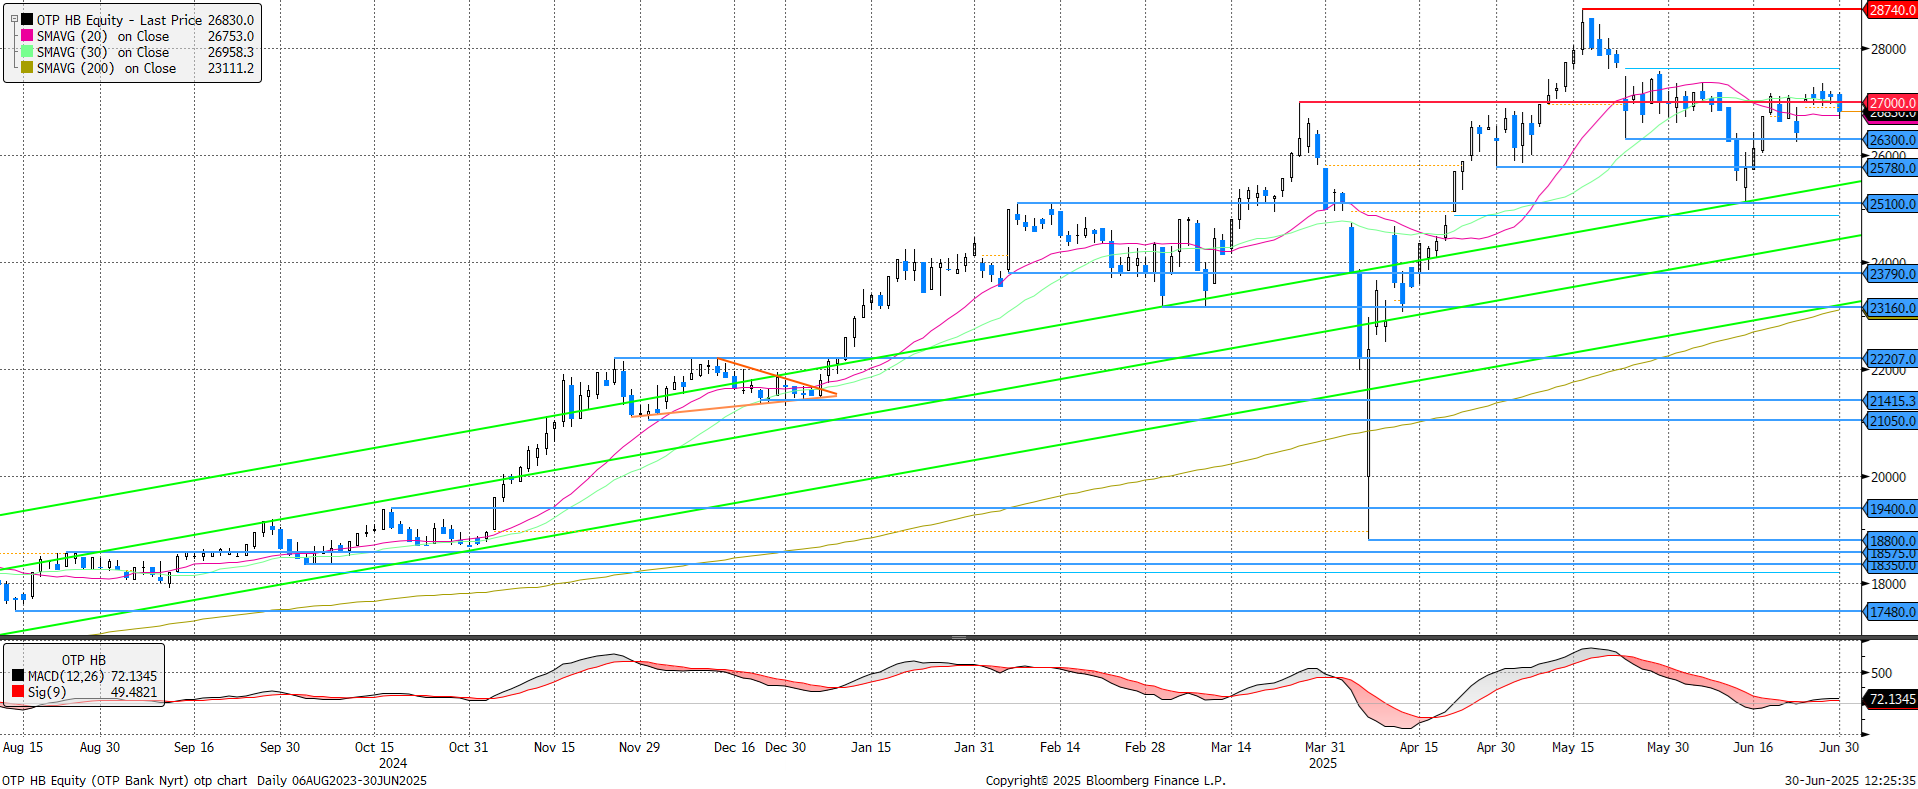Viewport: 1918px width, 789px height.
Task: Click the red Sig(9) color swatch
Action: pos(18,691)
